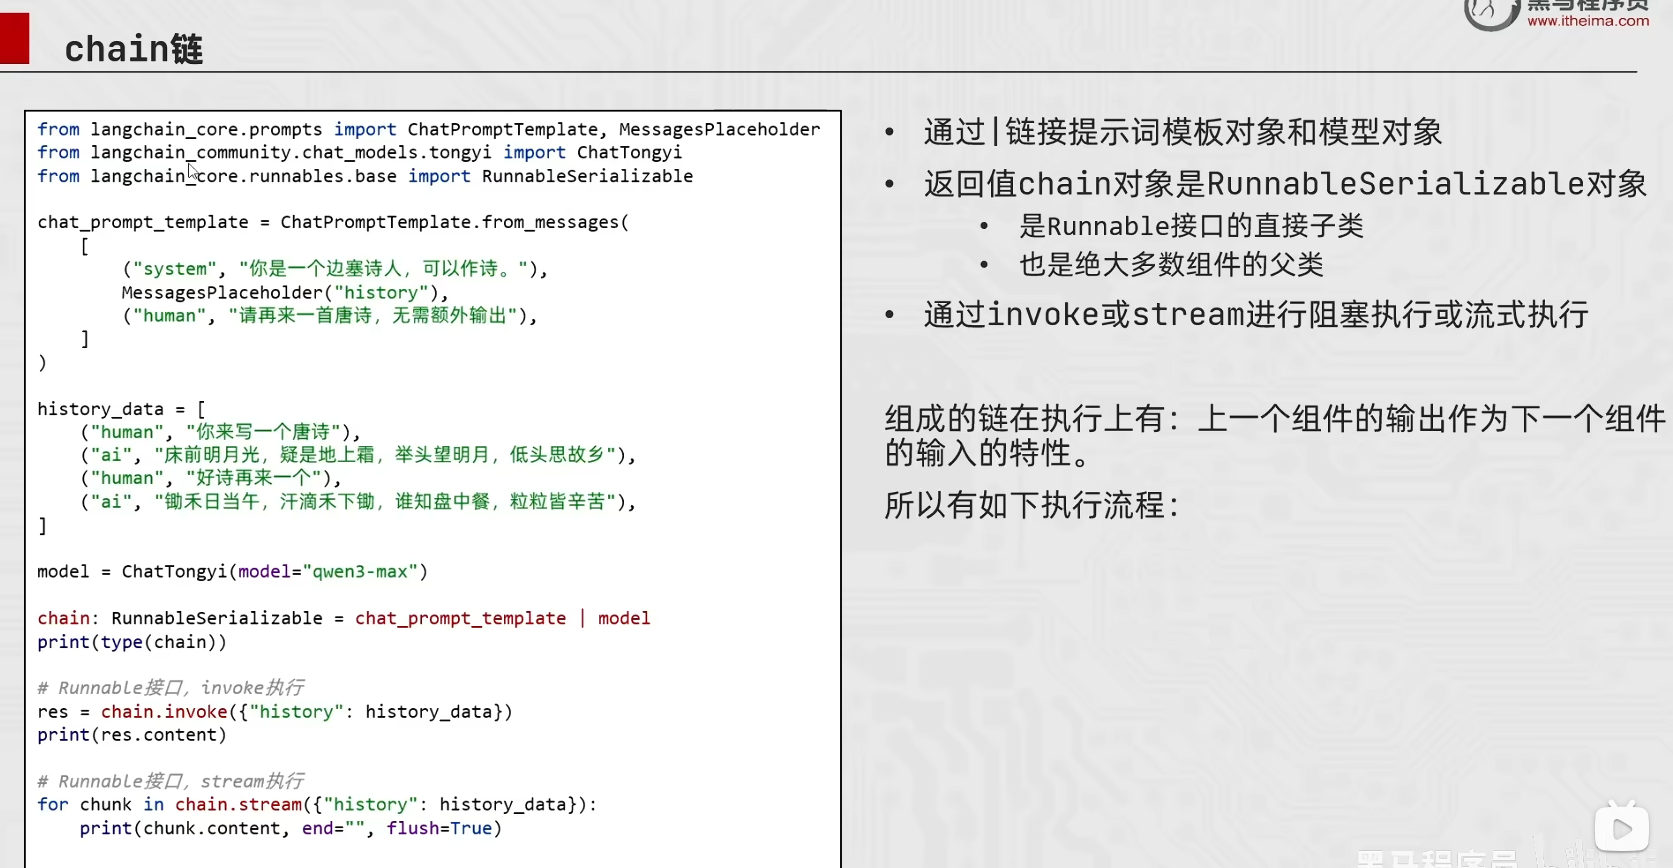Click the '锄禾日当午' ai line

click(358, 501)
